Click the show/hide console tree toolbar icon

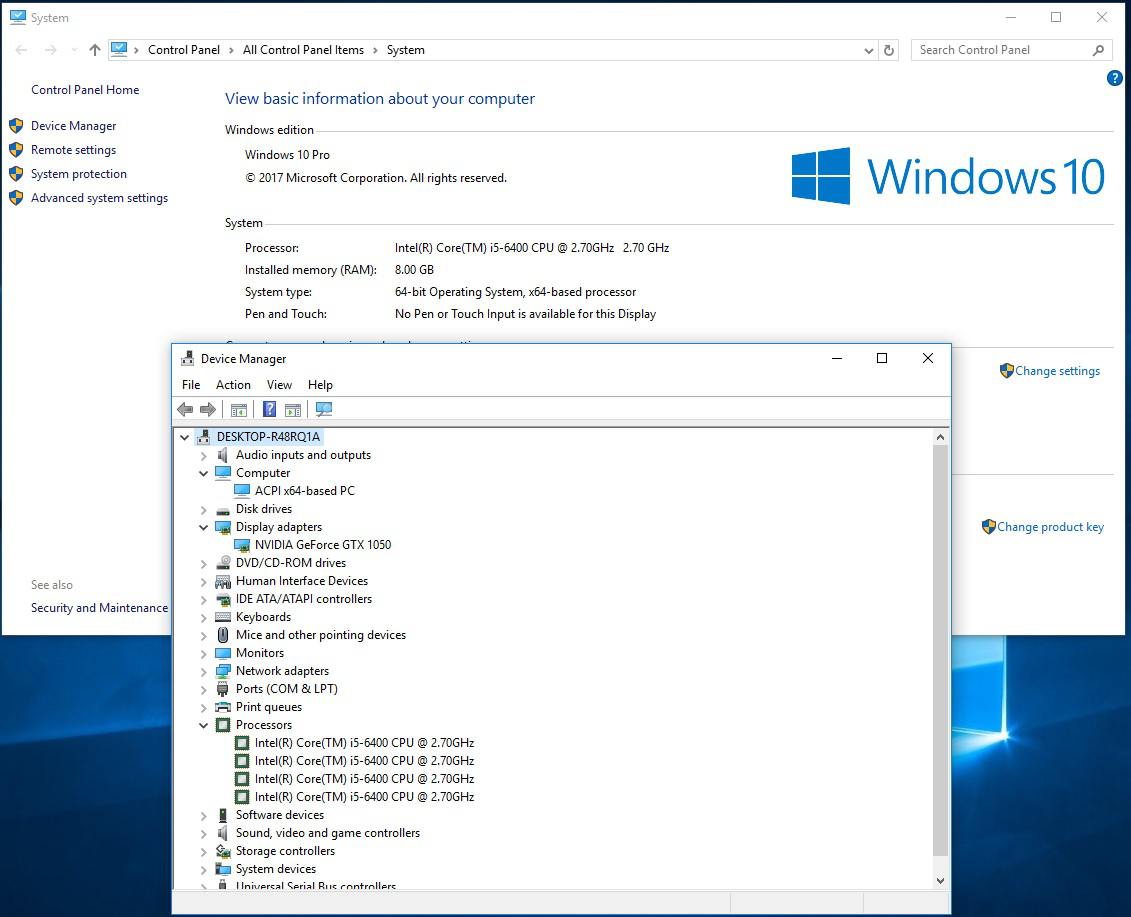coord(239,410)
